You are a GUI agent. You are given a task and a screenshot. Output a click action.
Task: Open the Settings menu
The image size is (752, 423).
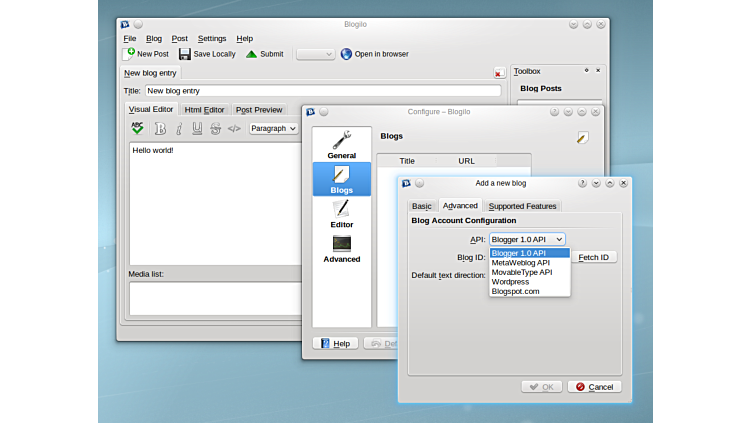pos(212,38)
